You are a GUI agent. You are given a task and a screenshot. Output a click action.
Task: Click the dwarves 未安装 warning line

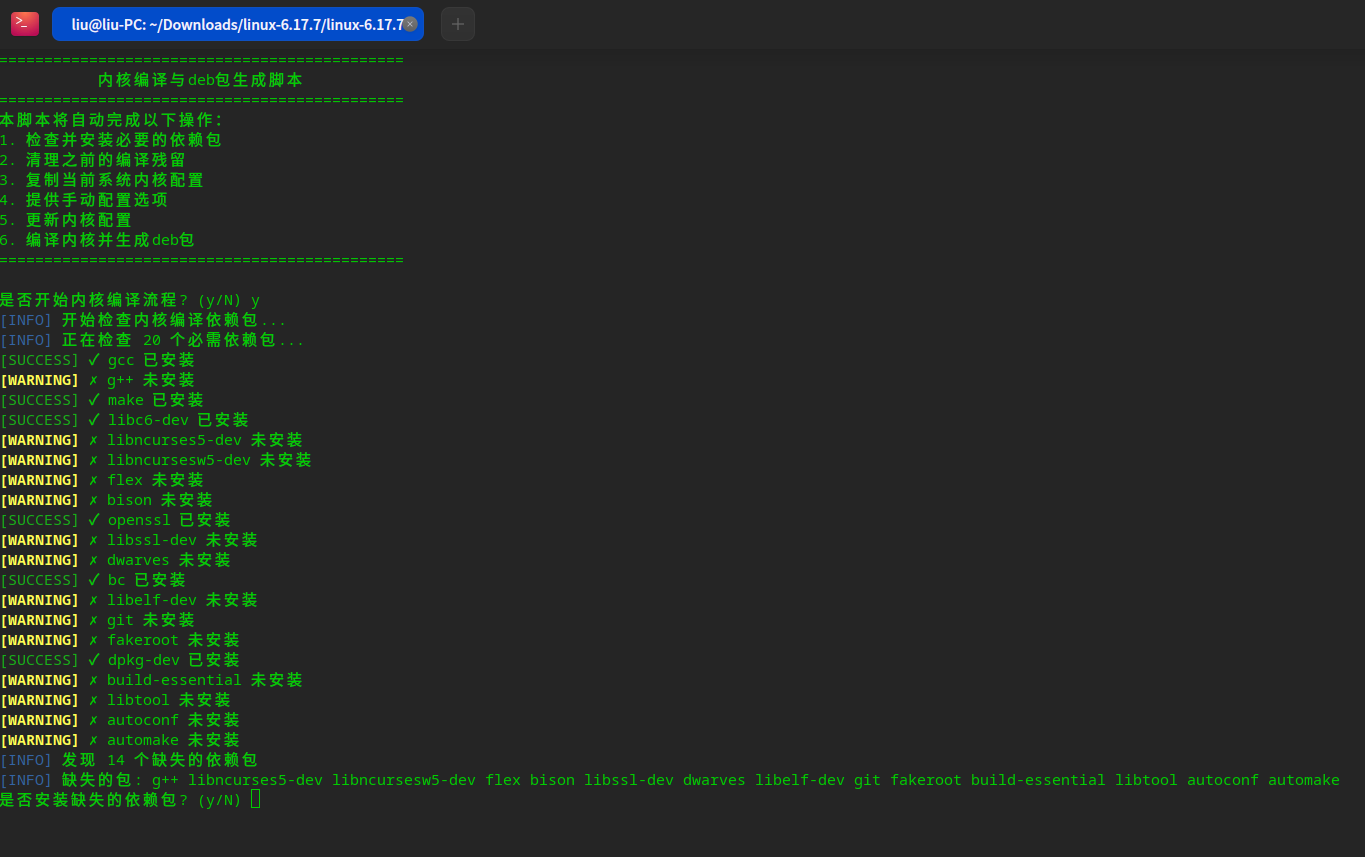point(115,560)
